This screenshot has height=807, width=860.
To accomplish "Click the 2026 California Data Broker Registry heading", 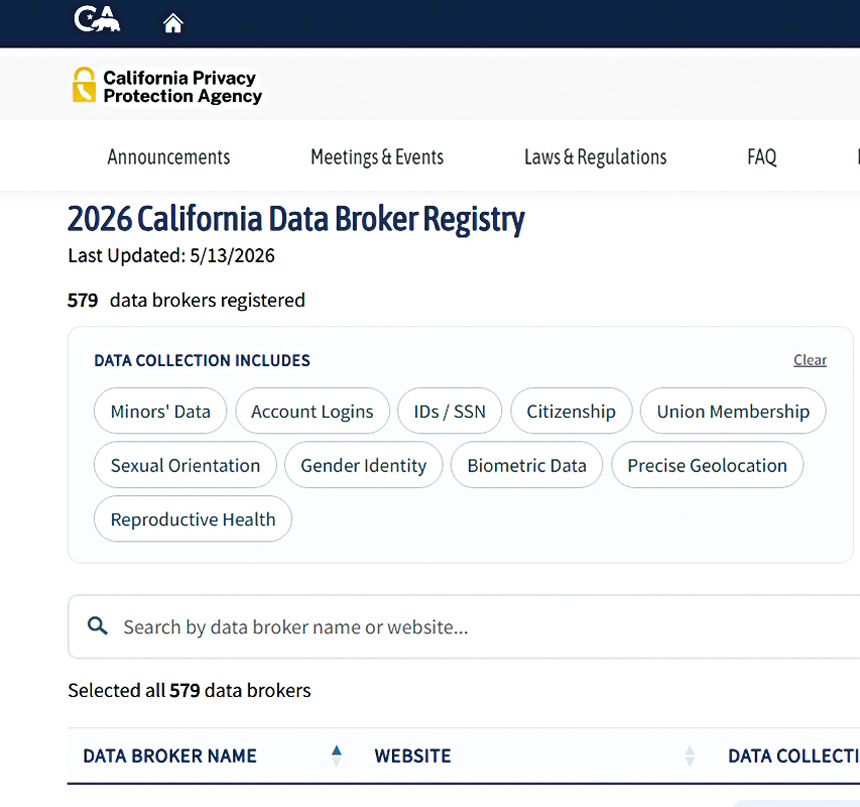I will 296,219.
